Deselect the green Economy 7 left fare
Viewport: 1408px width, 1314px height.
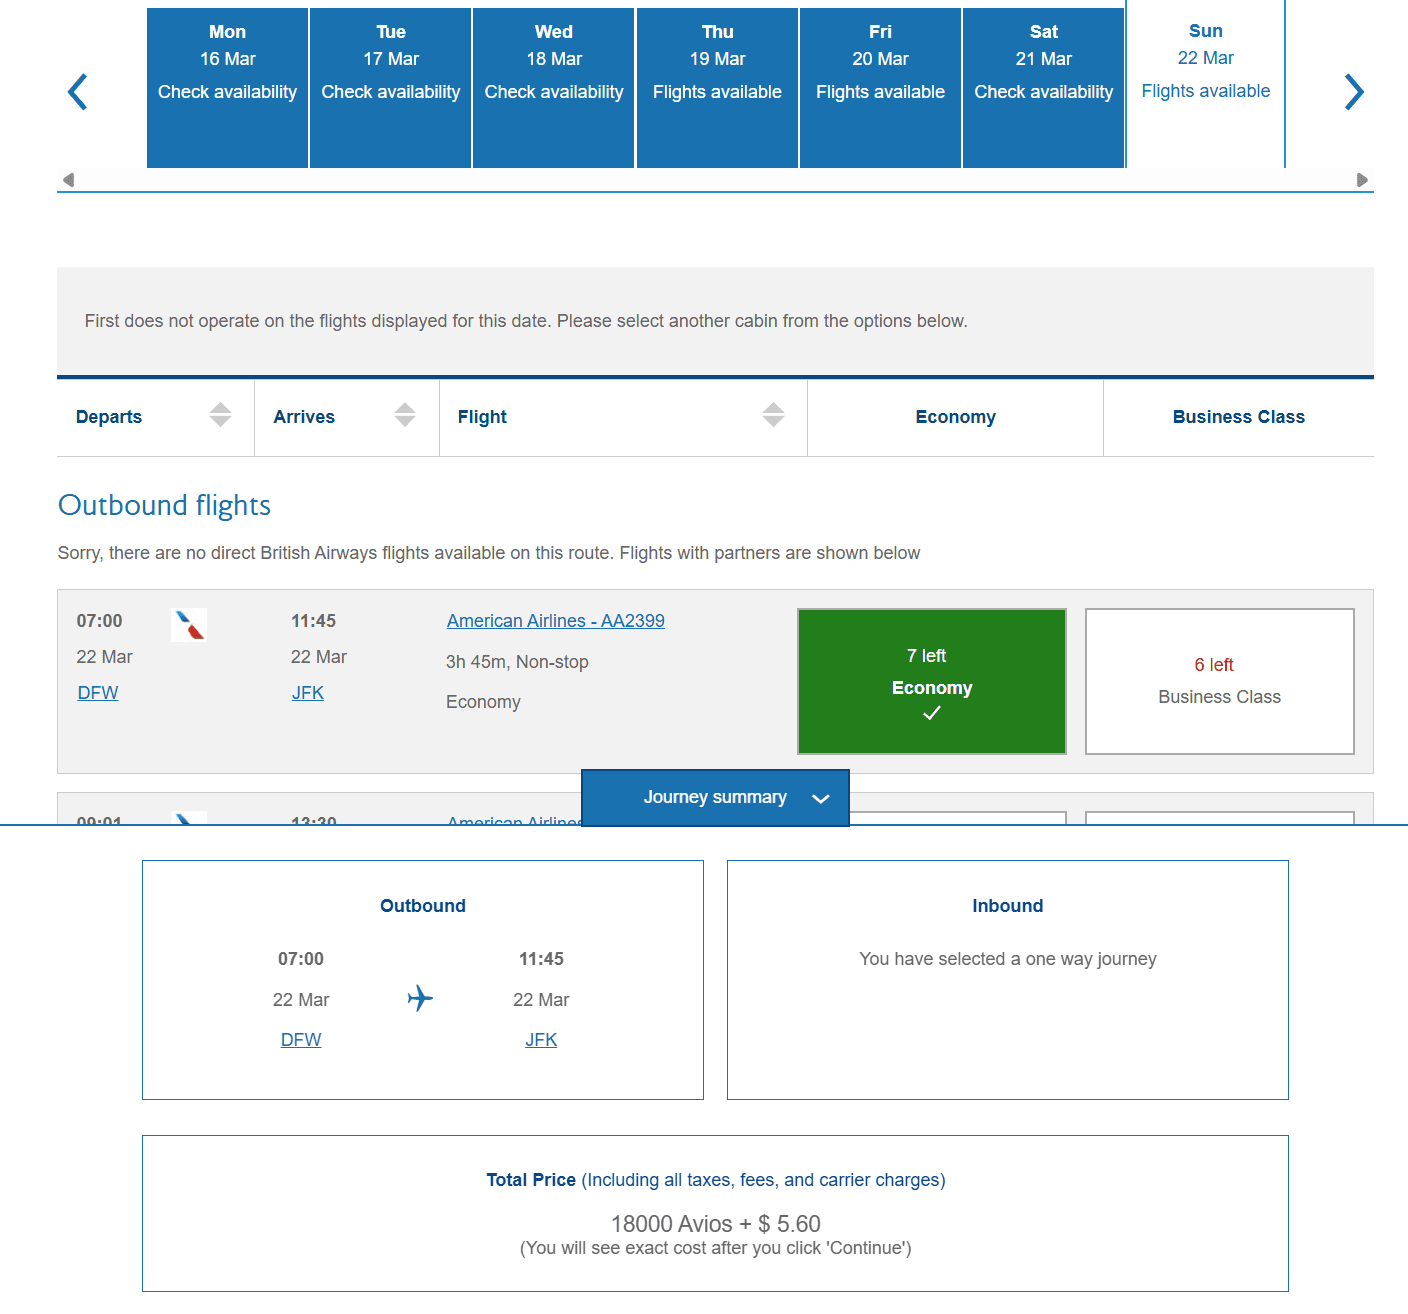(x=931, y=681)
